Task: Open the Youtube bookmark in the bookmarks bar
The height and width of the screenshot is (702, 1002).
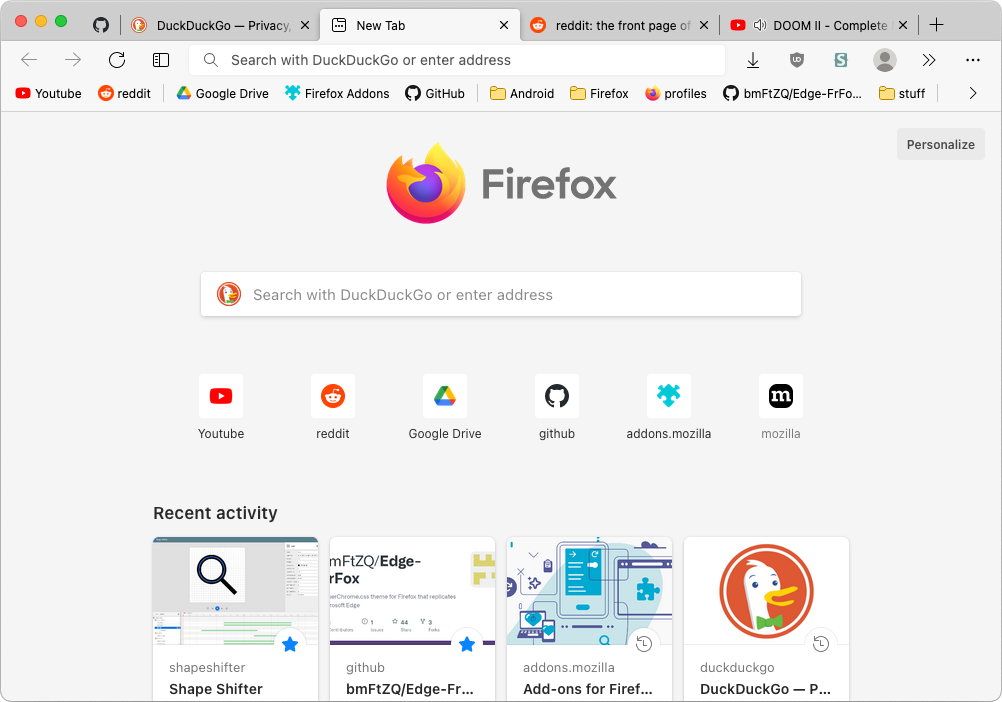Action: point(49,93)
